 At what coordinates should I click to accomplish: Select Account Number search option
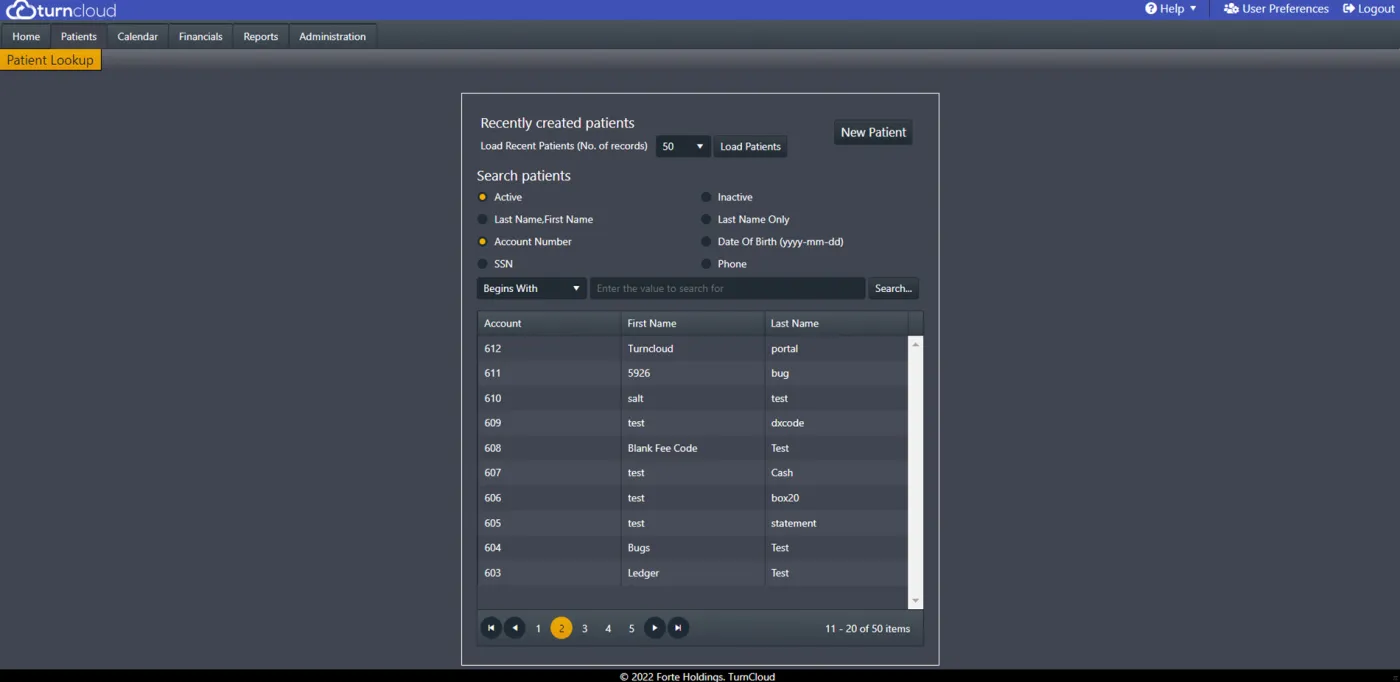(x=483, y=242)
